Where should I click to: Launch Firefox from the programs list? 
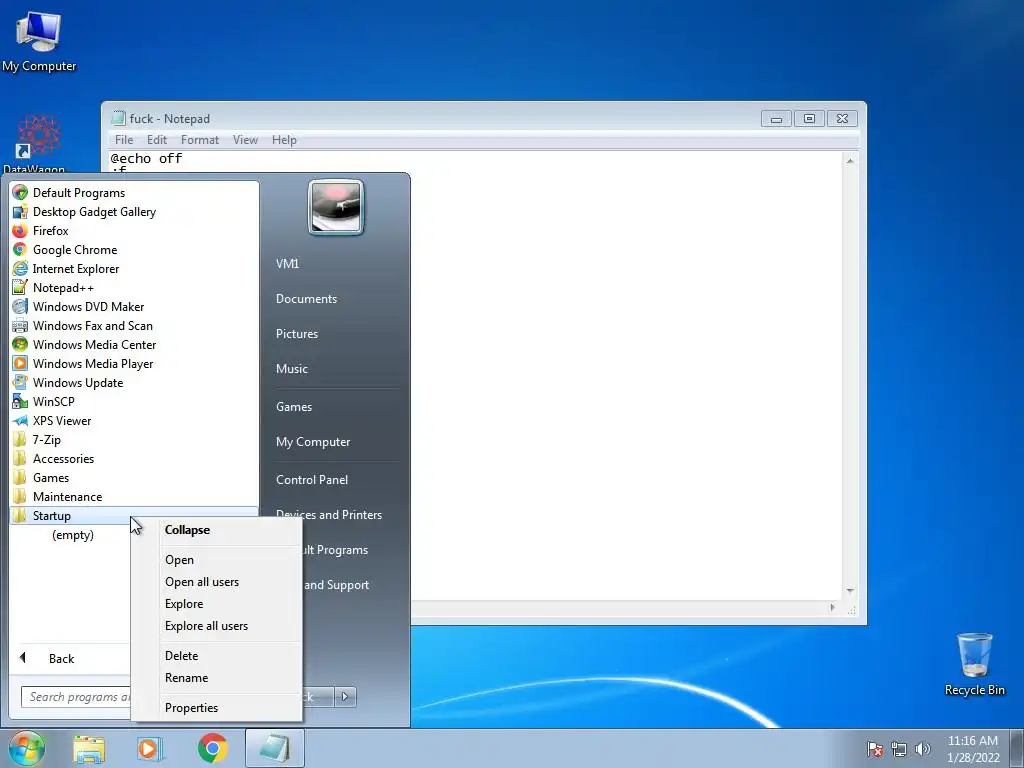[x=134, y=231]
